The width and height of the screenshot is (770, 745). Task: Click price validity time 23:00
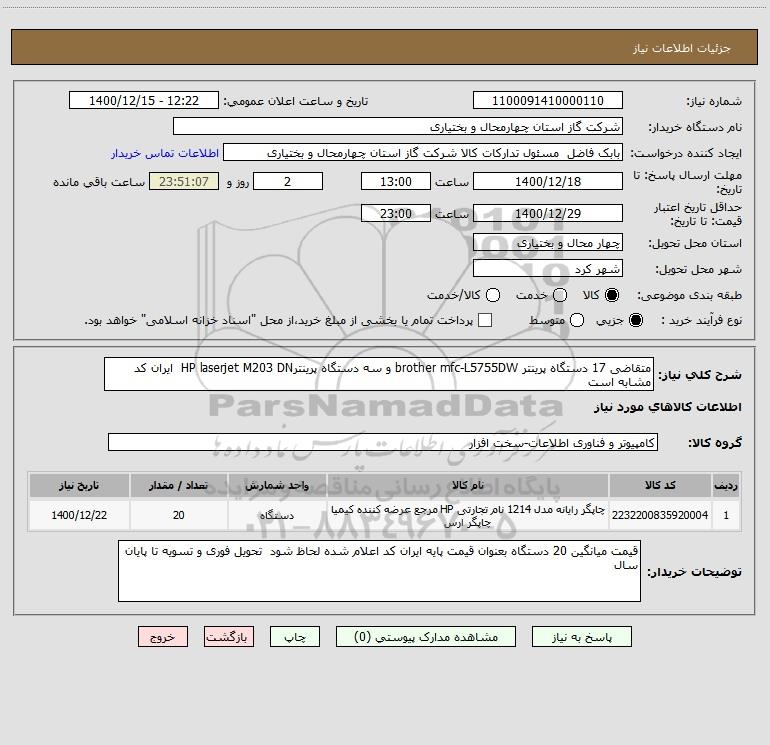click(396, 213)
